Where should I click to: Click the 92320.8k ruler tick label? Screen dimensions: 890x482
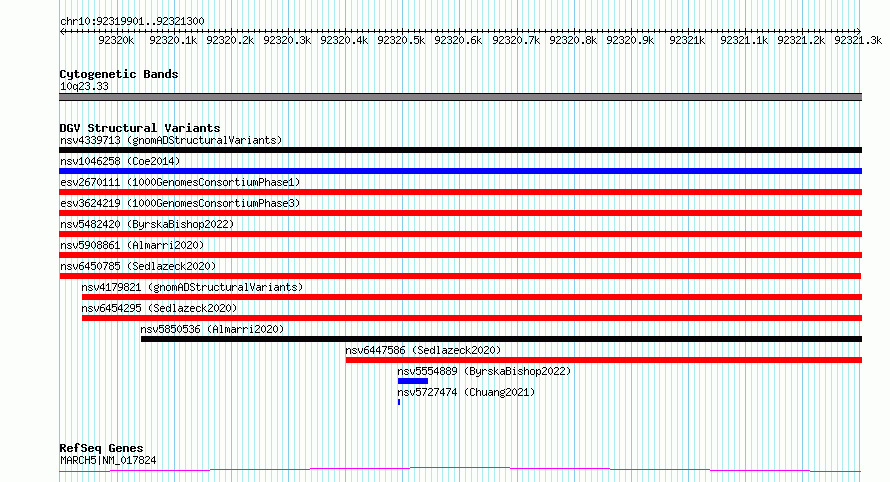[x=573, y=40]
